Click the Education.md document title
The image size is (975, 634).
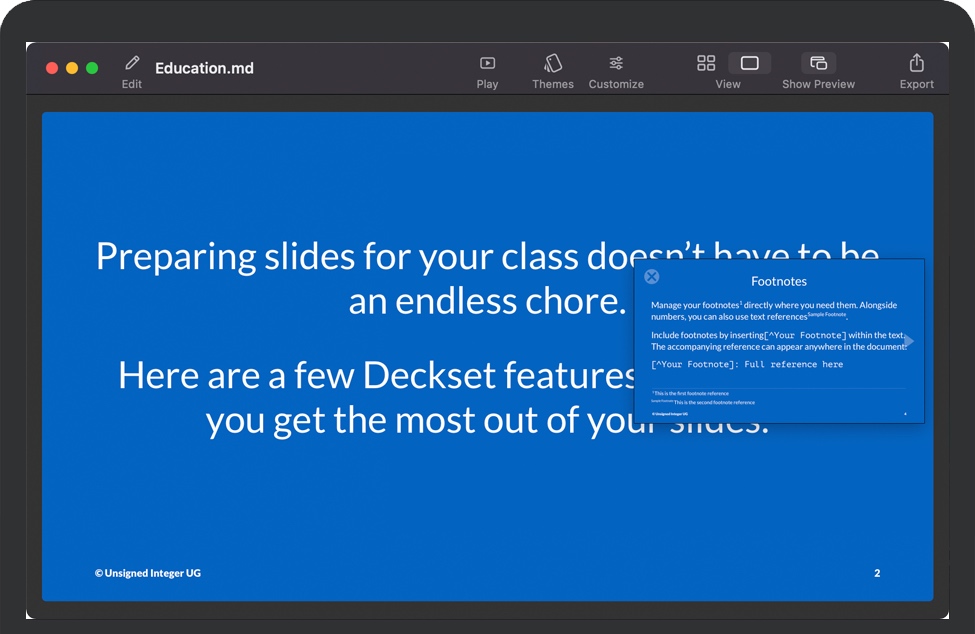[x=204, y=68]
